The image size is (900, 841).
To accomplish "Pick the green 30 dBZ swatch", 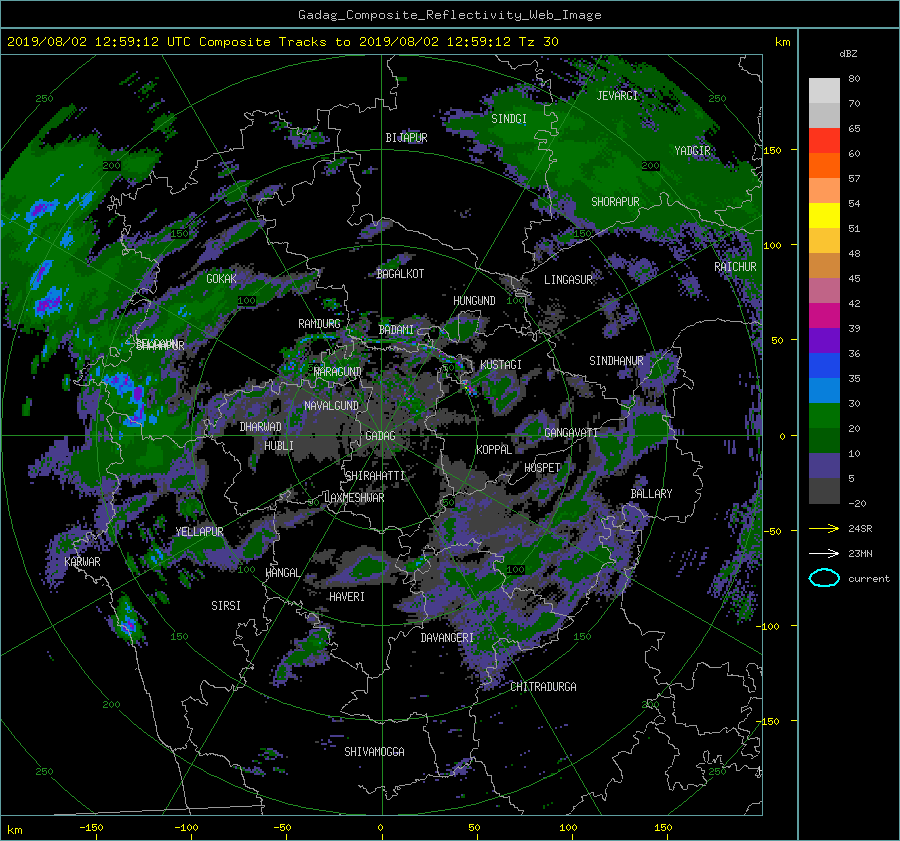I will pyautogui.click(x=824, y=416).
